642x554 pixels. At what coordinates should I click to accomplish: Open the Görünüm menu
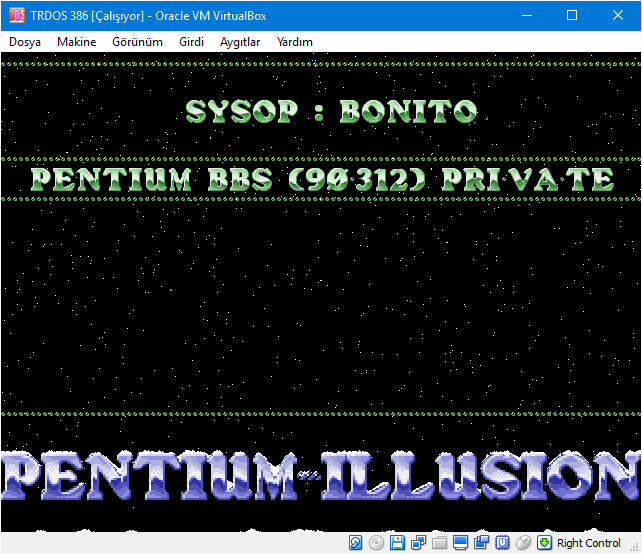[138, 42]
